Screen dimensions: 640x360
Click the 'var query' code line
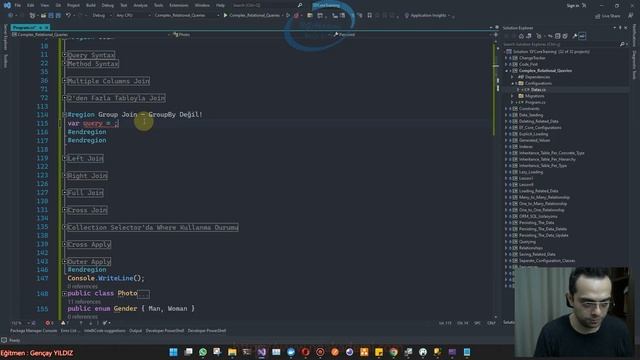(93, 123)
